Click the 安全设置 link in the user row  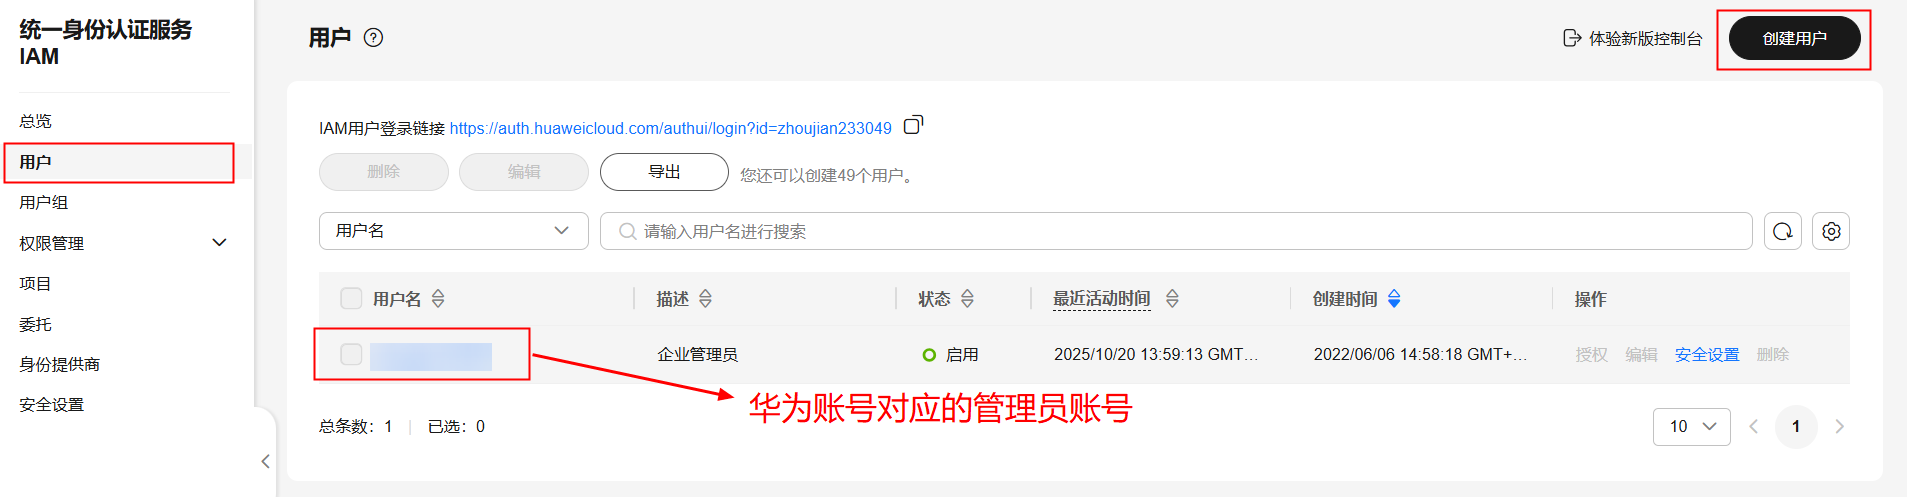(1707, 355)
